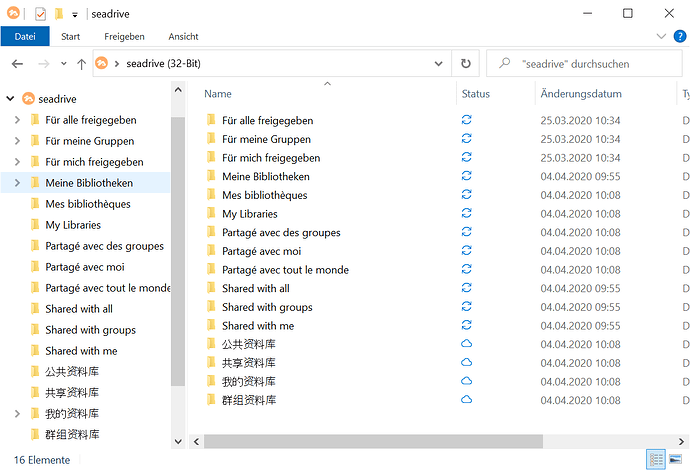Collapse the seadrive root tree node
This screenshot has width=690, height=470.
10,99
